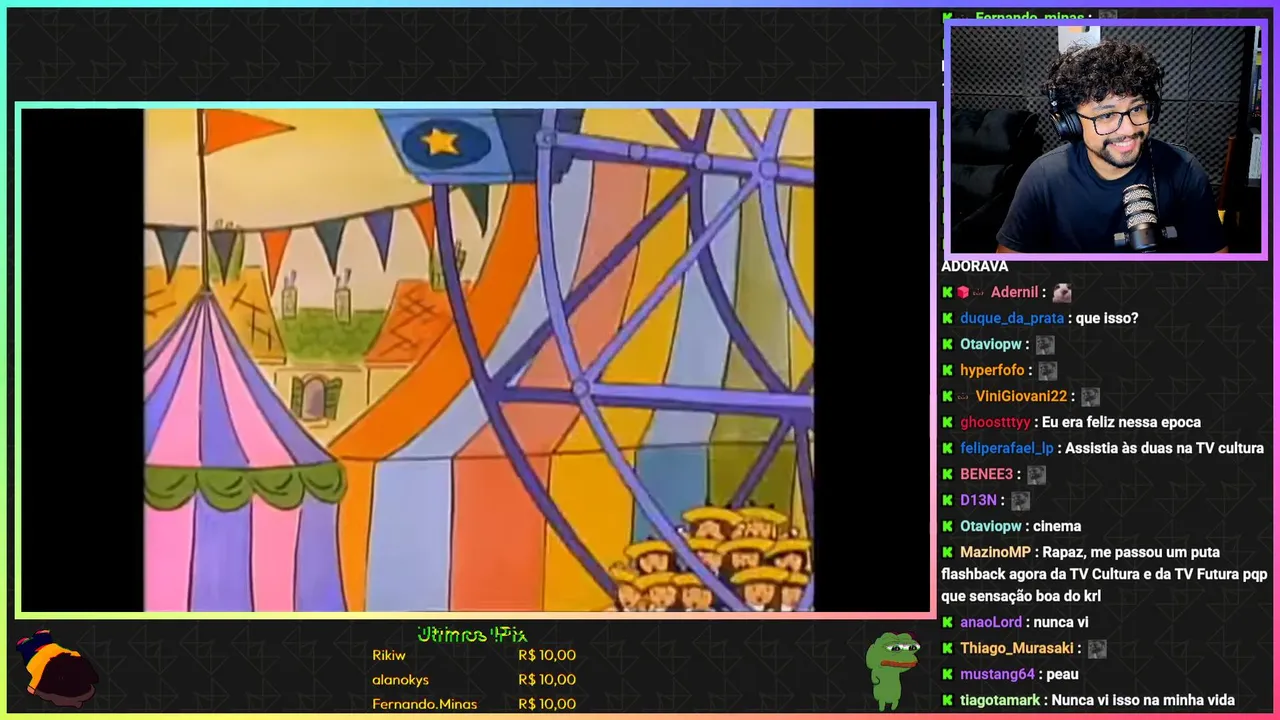Select mustang64's username in chat
Screen dimensions: 1280x720
tap(997, 674)
